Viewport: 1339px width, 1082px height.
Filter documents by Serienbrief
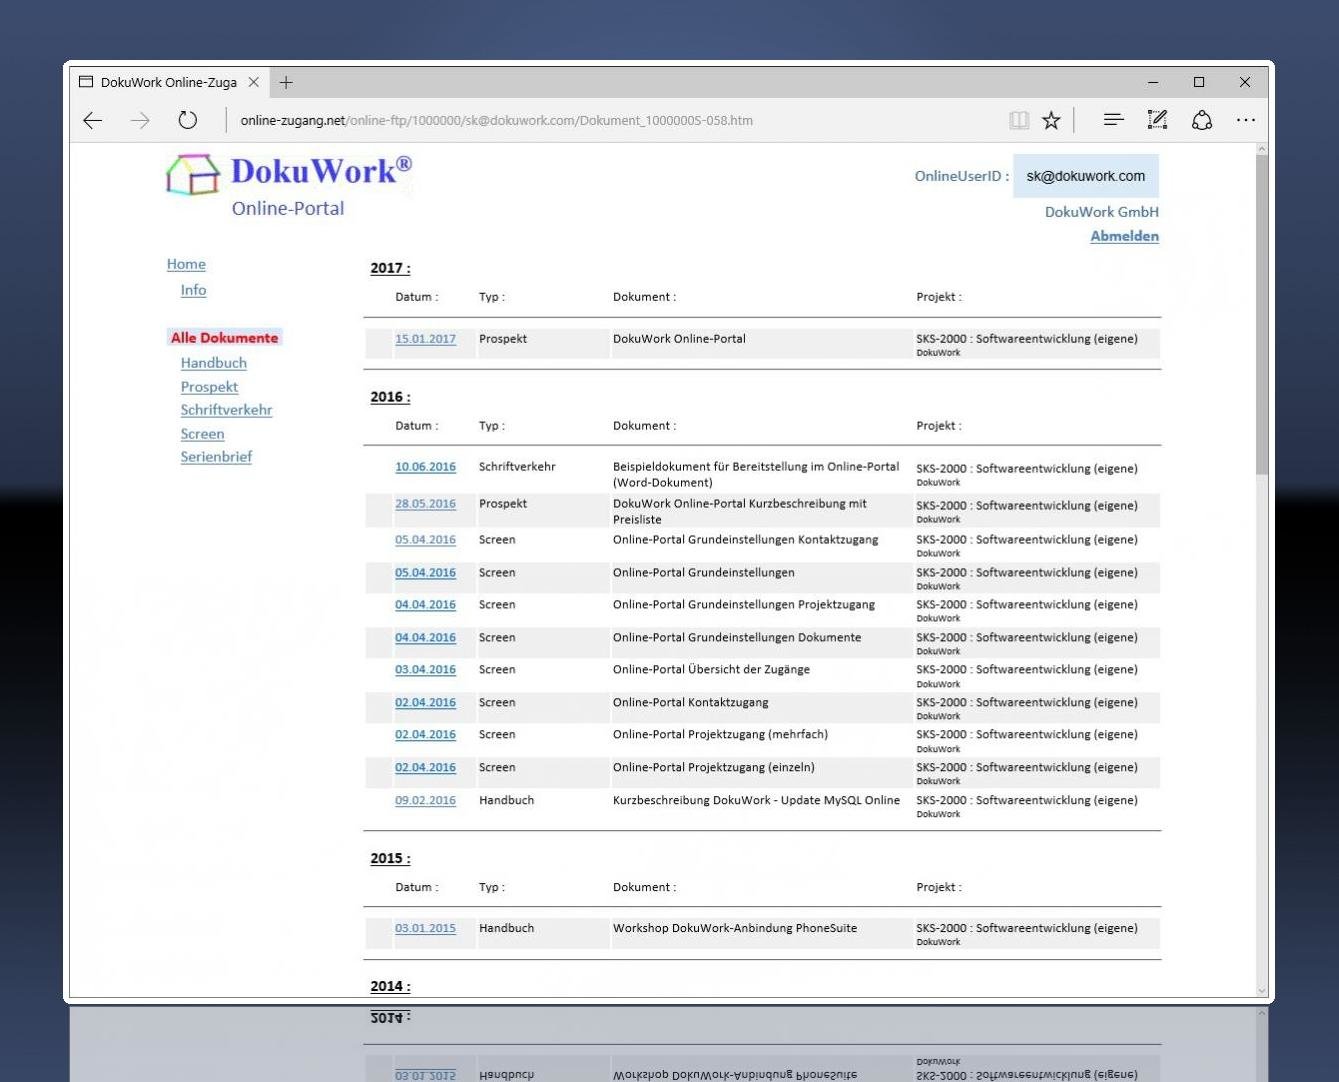click(x=216, y=457)
